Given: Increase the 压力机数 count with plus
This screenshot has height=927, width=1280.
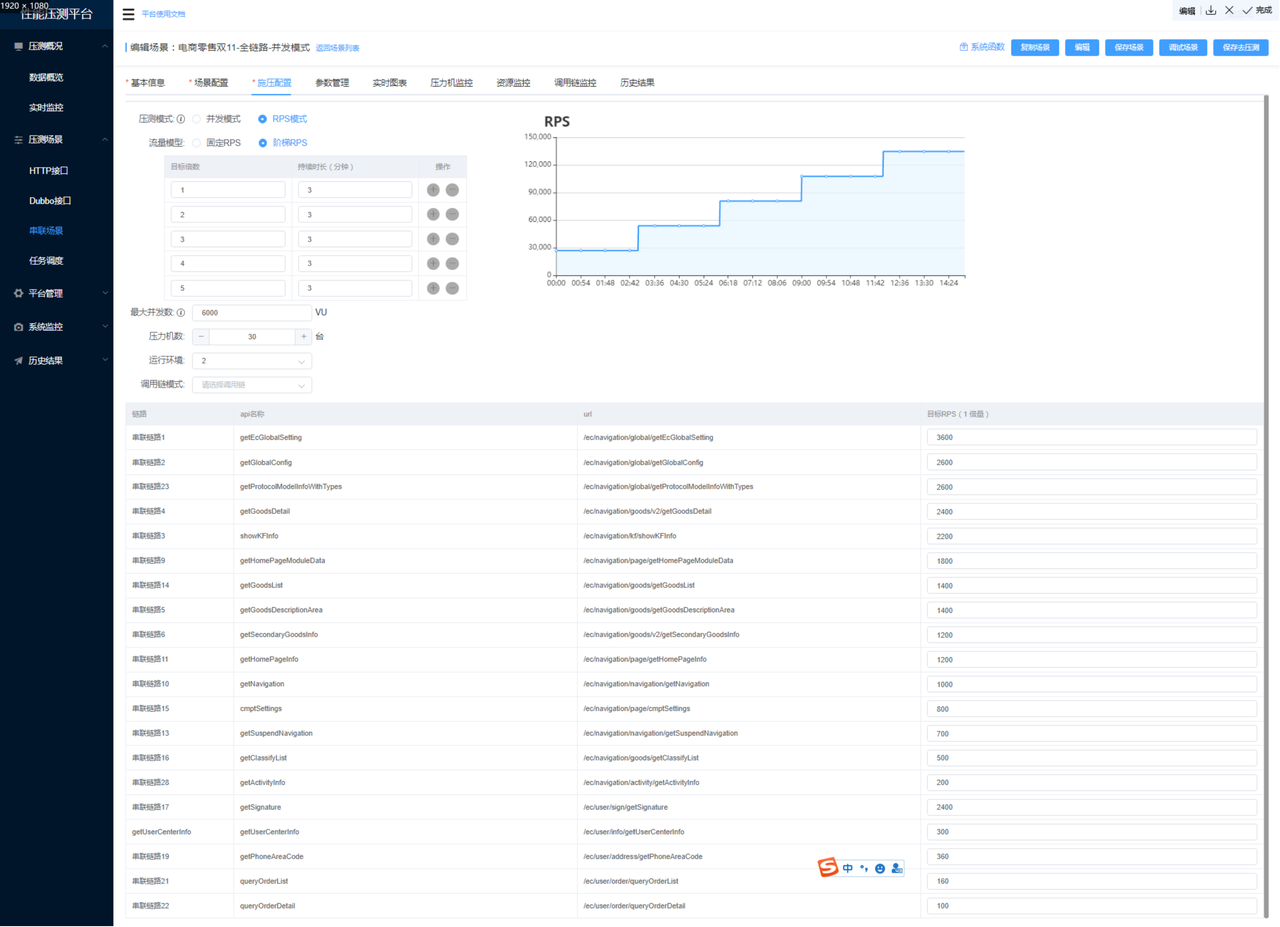Looking at the screenshot, I should point(303,337).
